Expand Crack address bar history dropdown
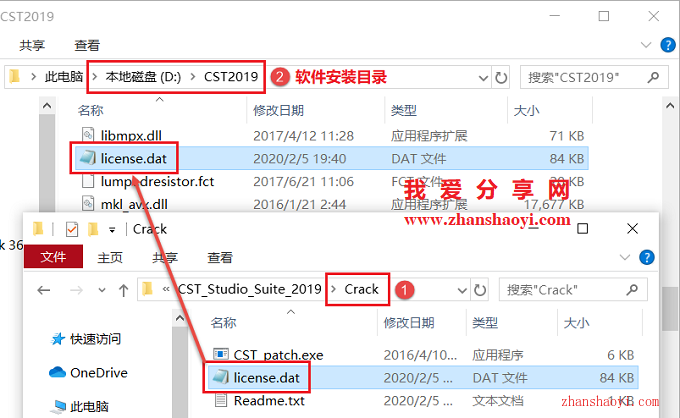 click(462, 290)
